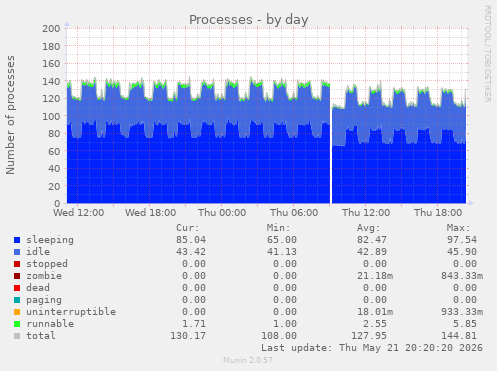Click the stopped legend color swatch
The image size is (497, 371).
(x=17, y=264)
